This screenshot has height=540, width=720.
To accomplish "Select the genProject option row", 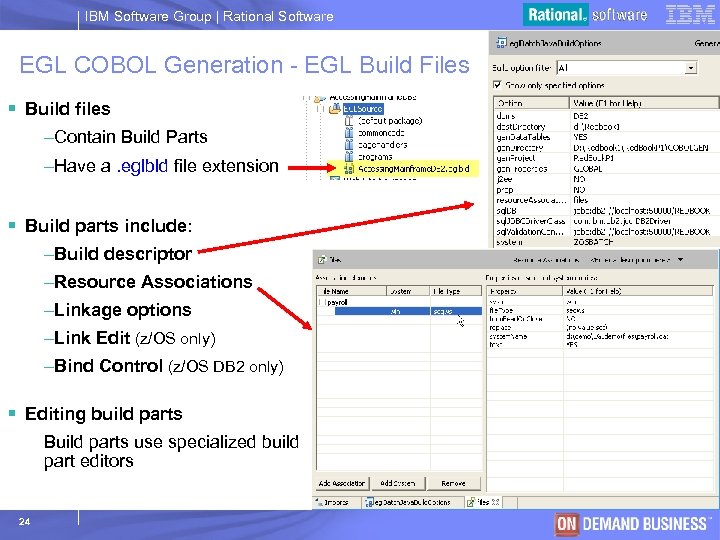I will [606, 158].
